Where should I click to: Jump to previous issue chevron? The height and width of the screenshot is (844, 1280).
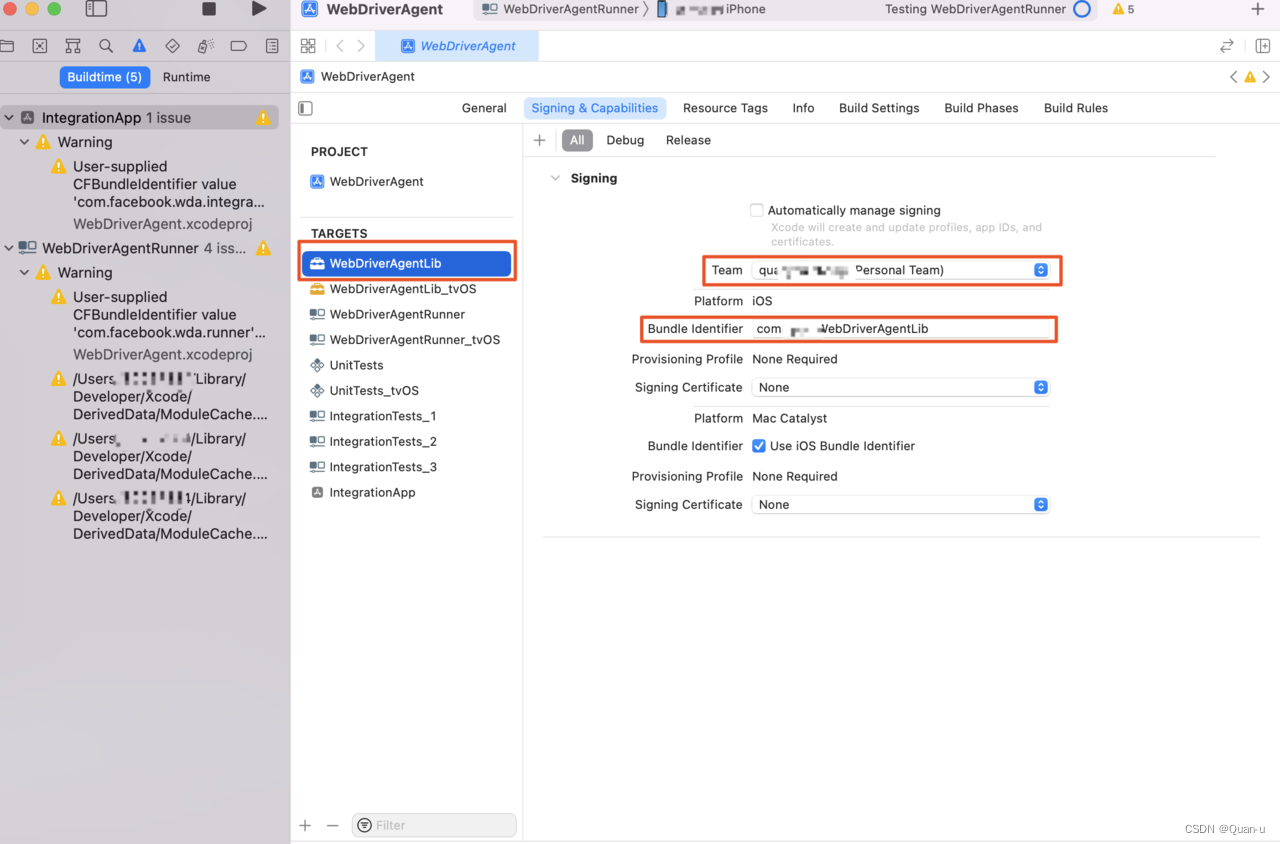1233,77
